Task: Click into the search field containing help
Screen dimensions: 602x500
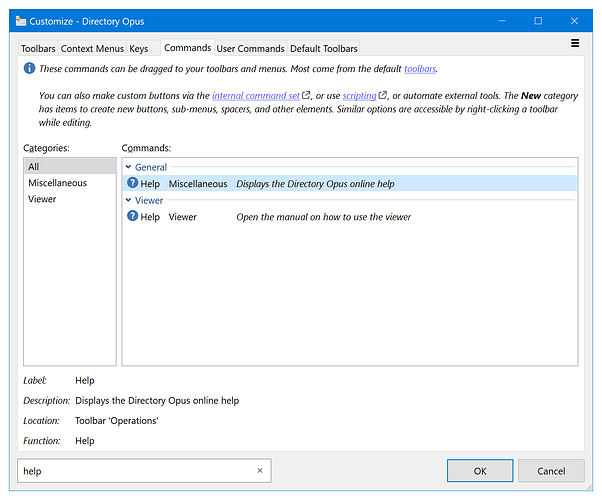Action: pyautogui.click(x=130, y=470)
